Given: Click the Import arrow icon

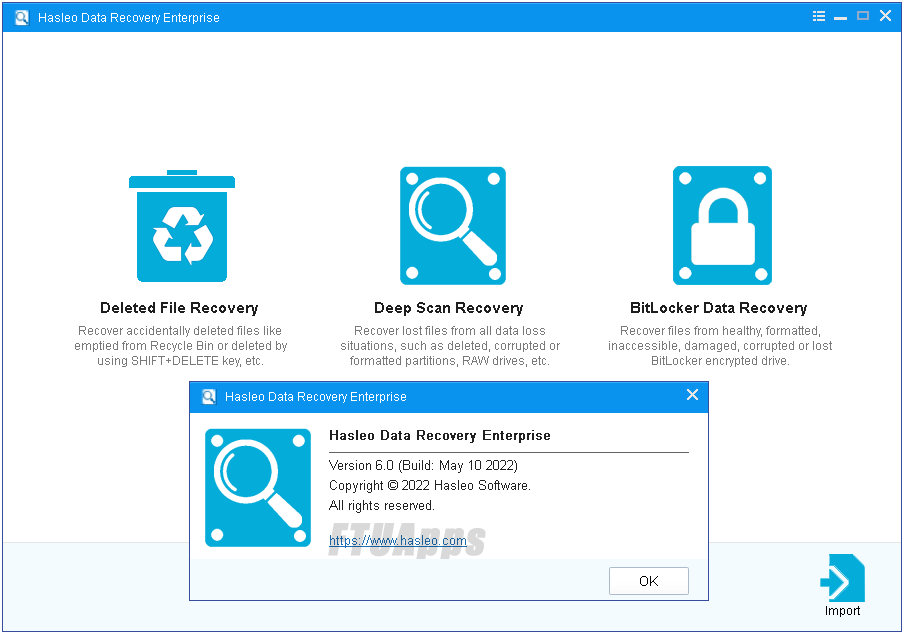Looking at the screenshot, I should pos(843,577).
